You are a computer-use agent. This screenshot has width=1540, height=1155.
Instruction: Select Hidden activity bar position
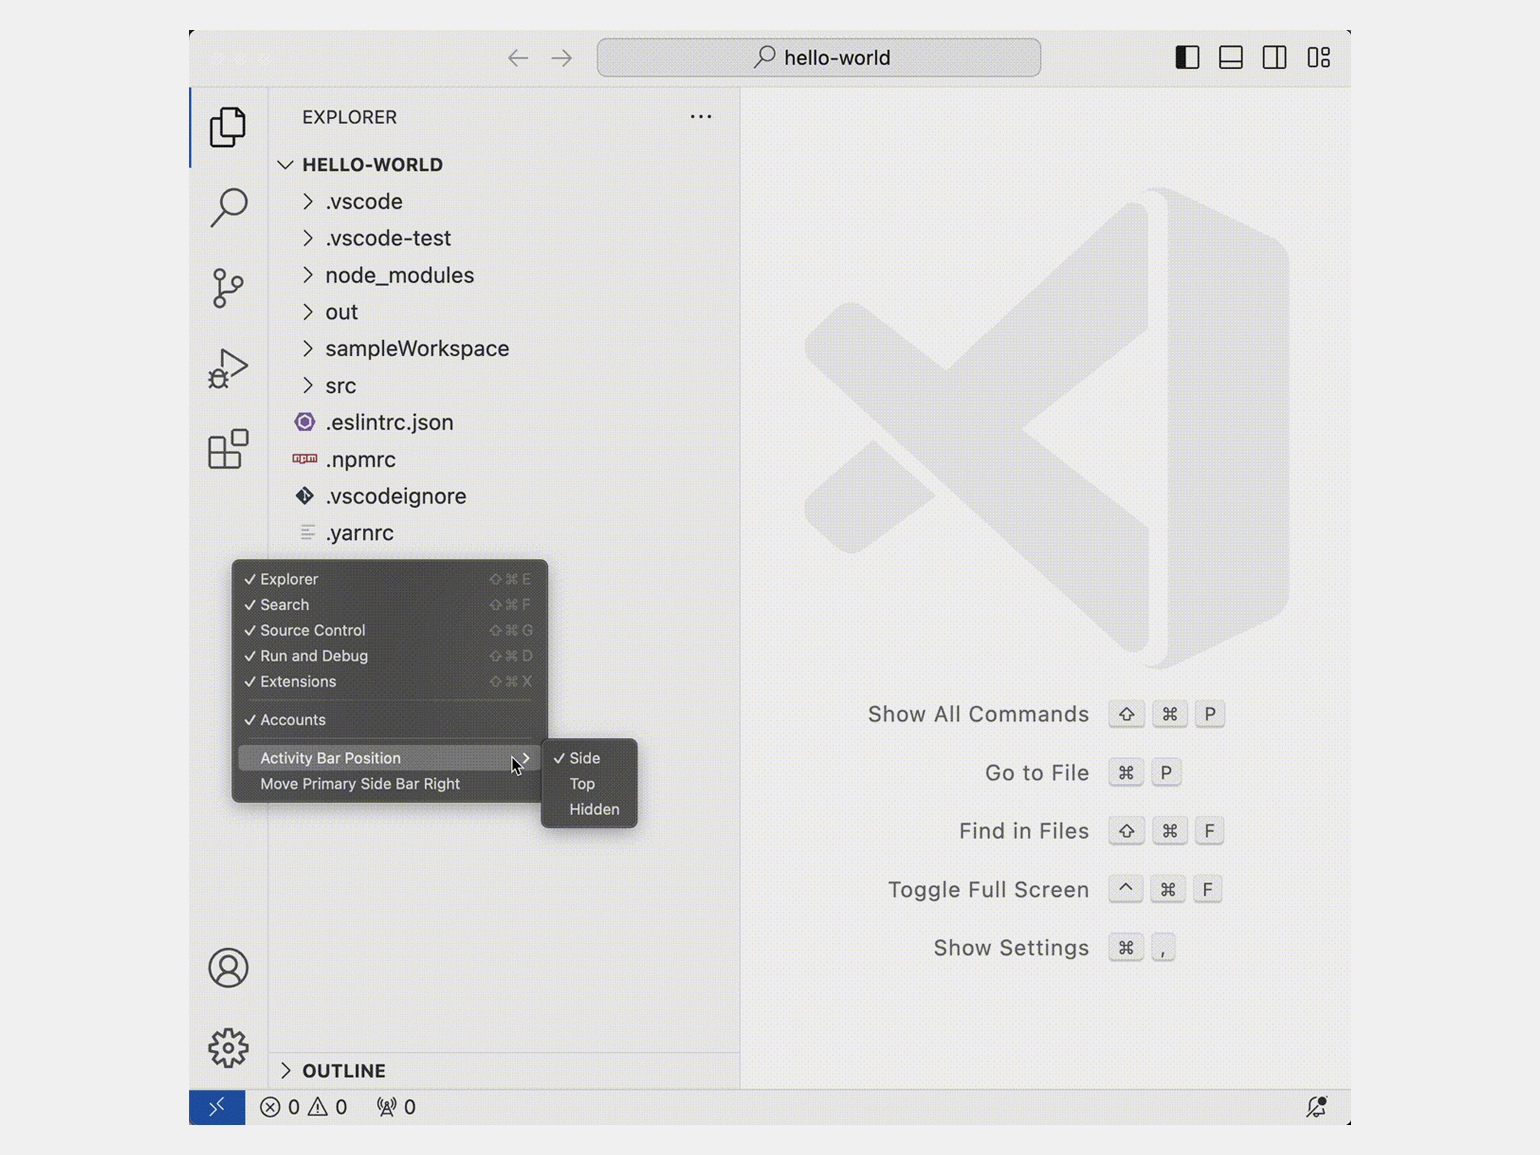[589, 810]
